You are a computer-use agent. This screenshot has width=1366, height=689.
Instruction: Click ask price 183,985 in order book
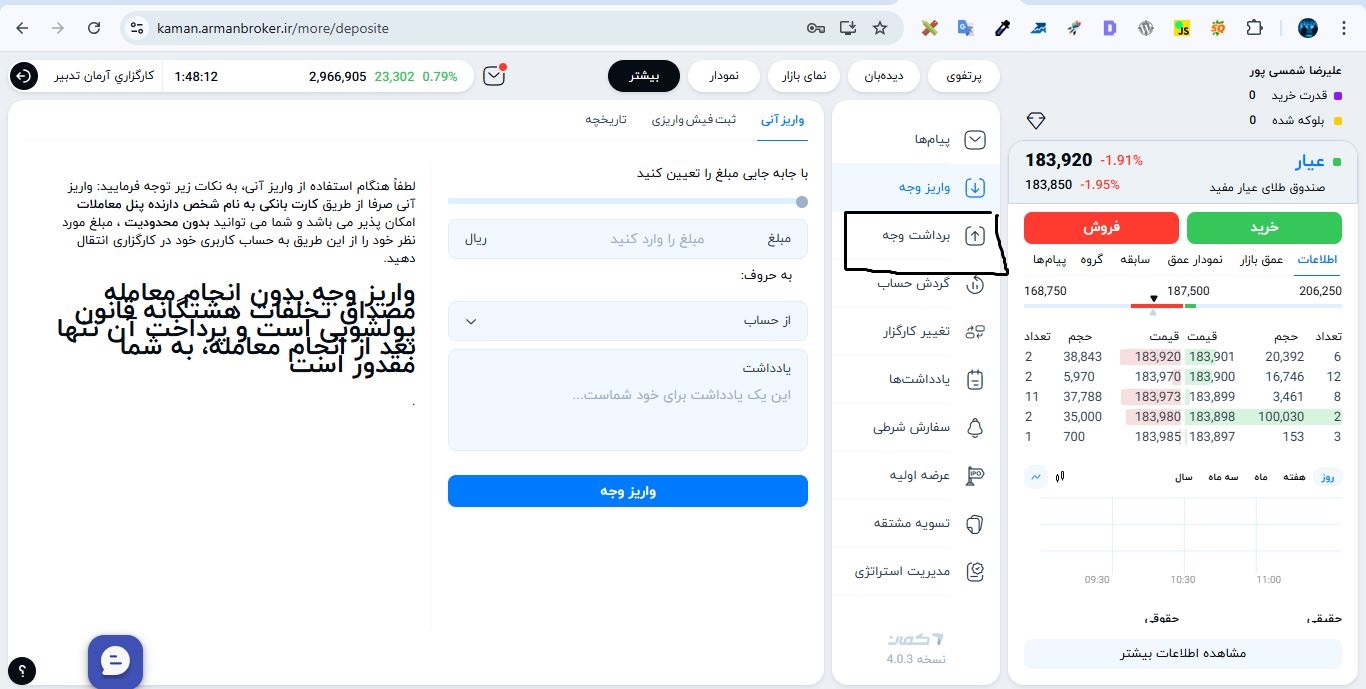pyautogui.click(x=1157, y=437)
